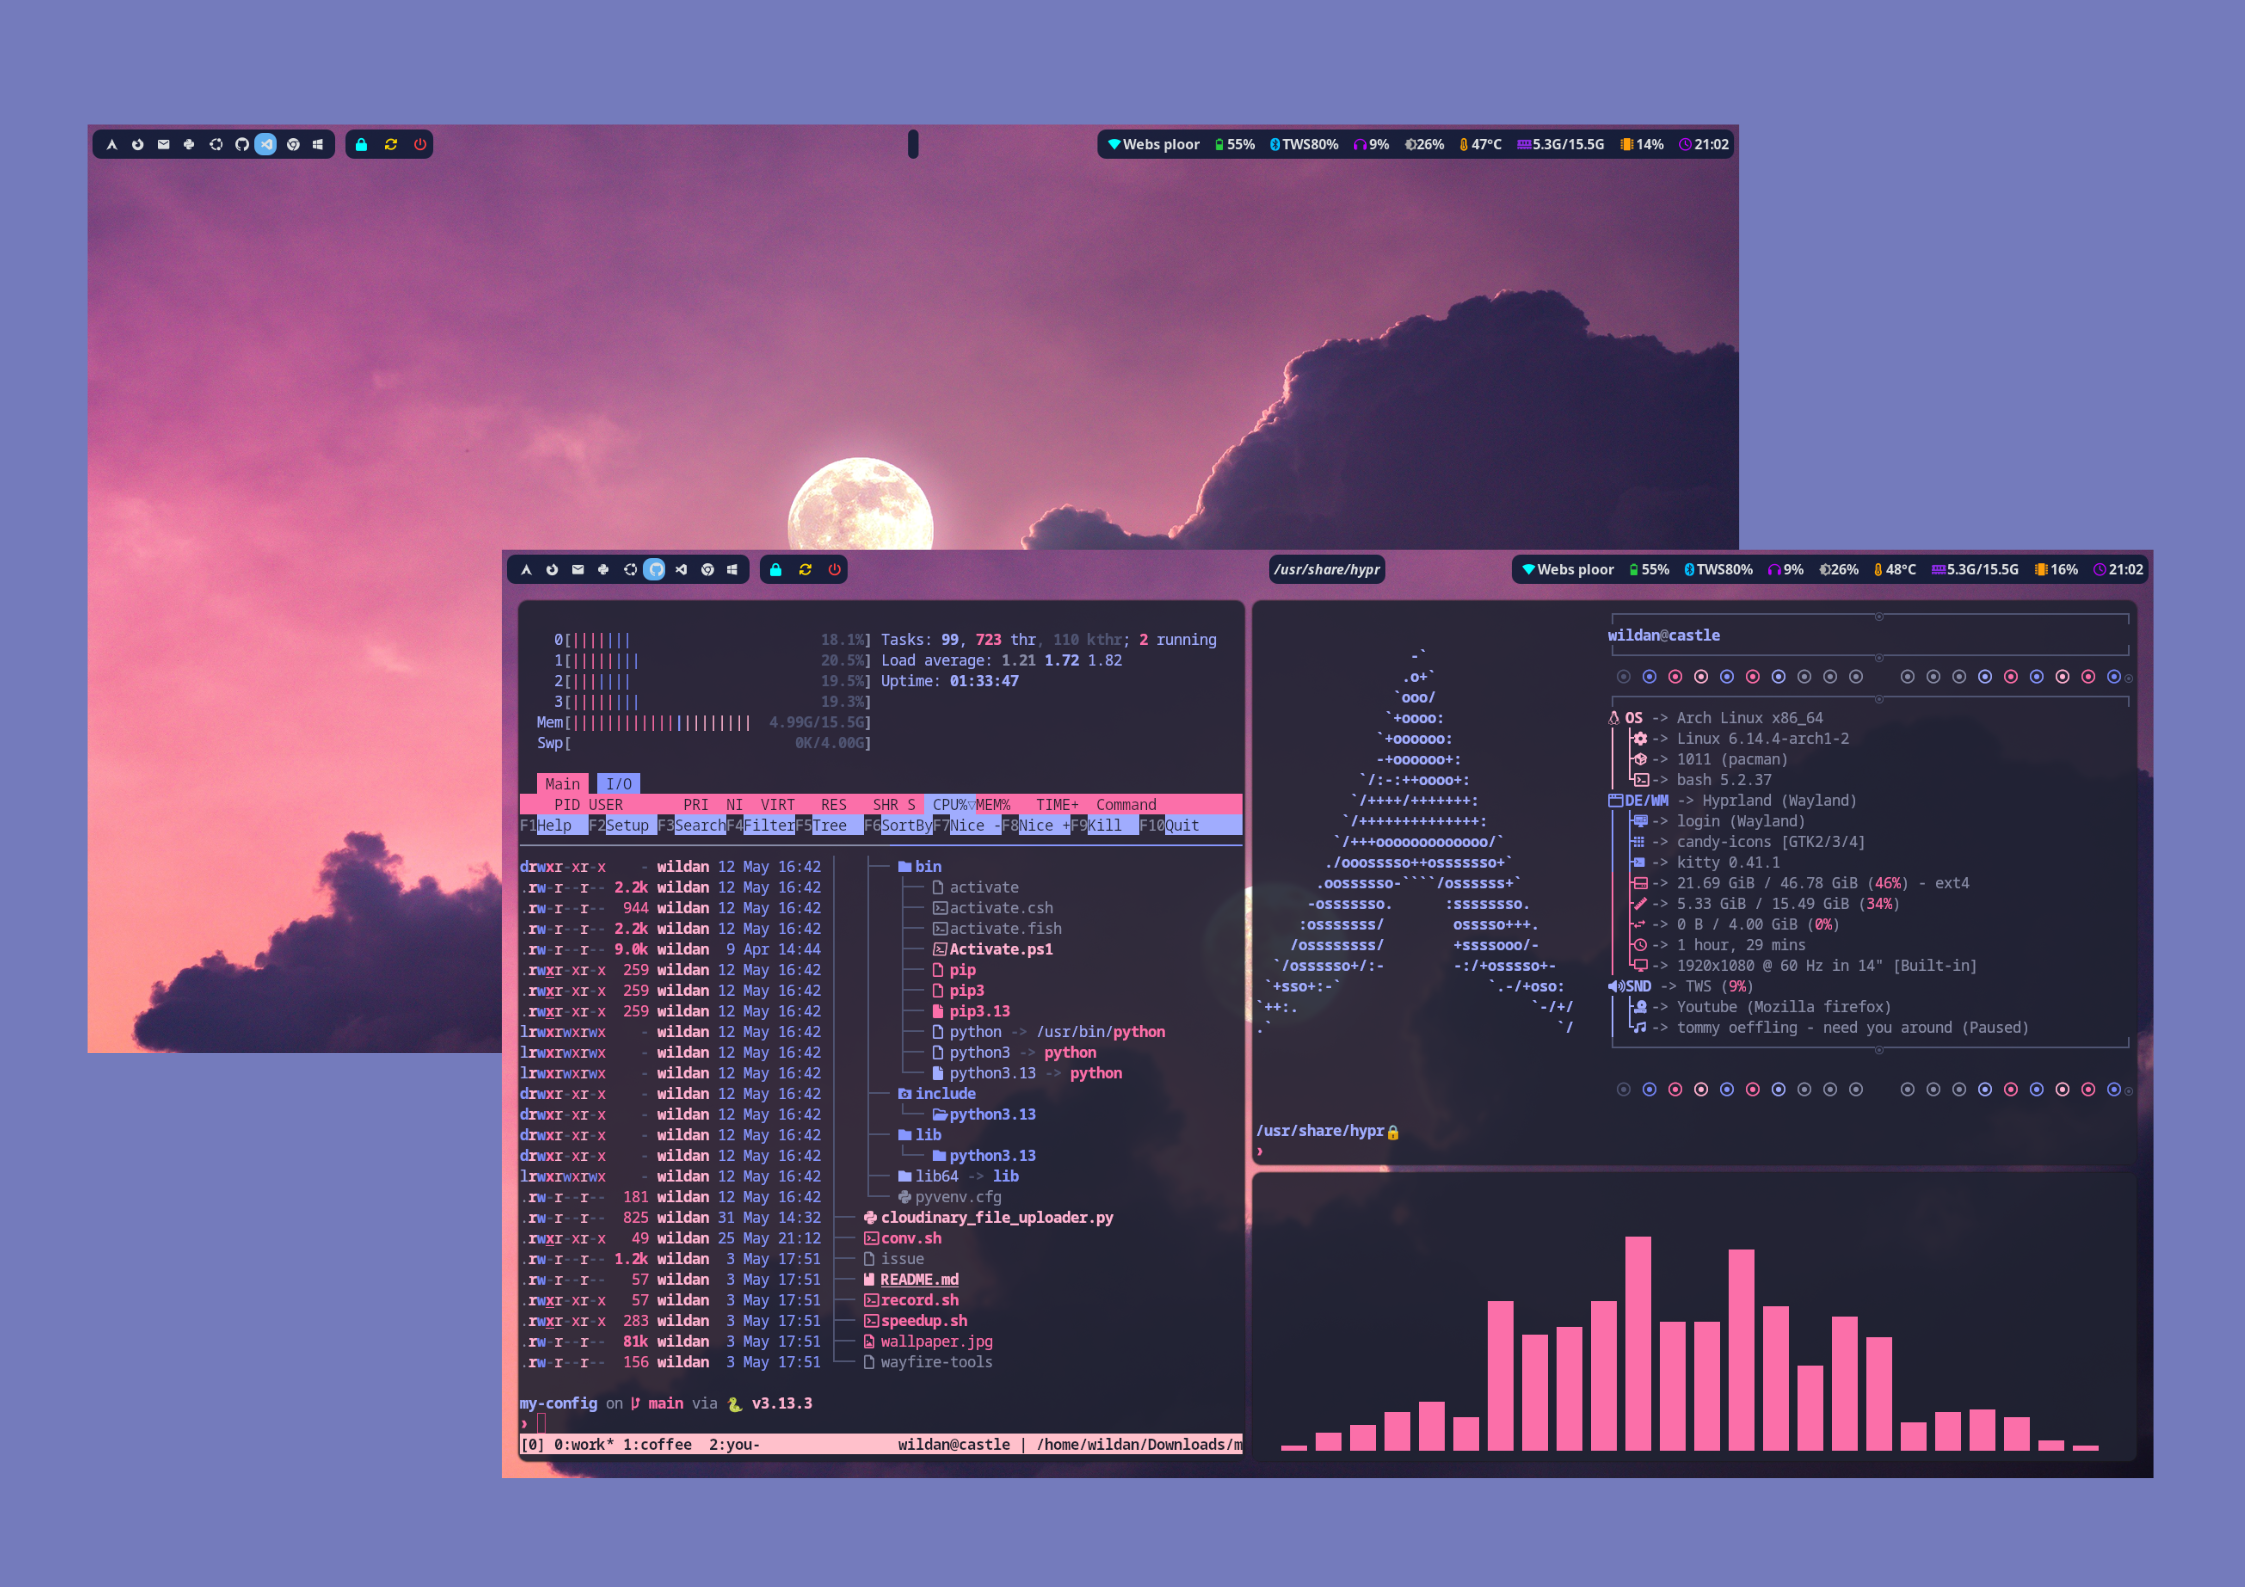
Task: Launch Python from the launcher bar
Action: (x=603, y=569)
